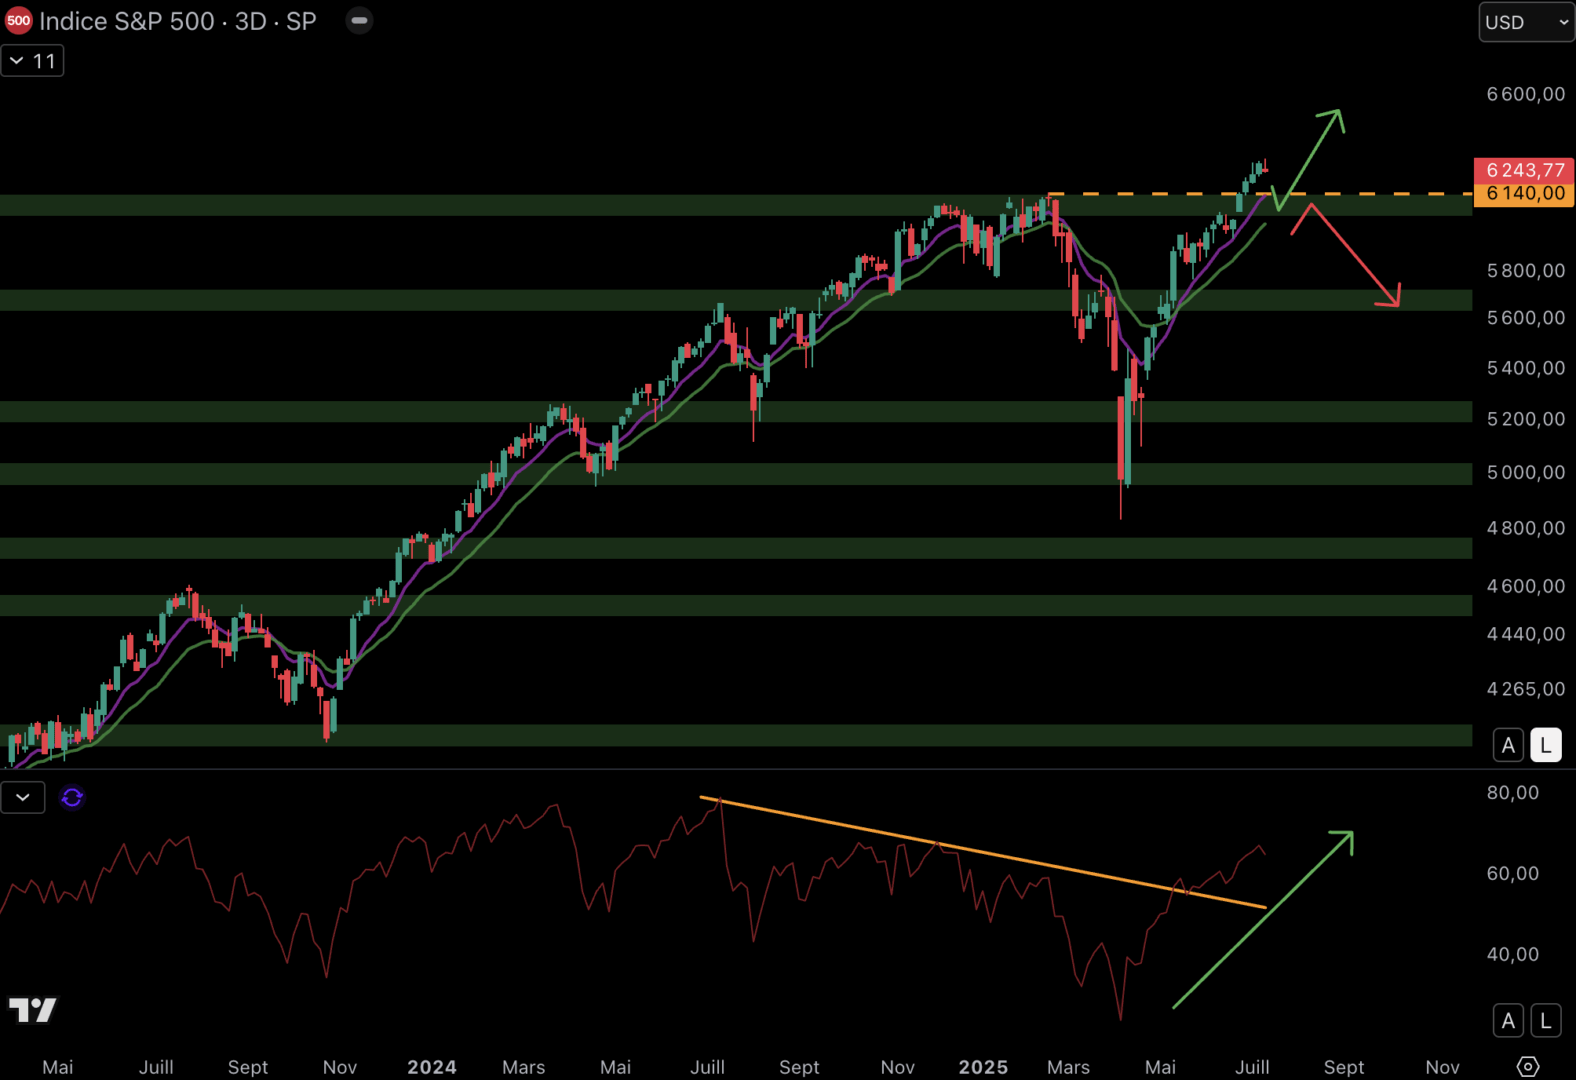1576x1080 pixels.
Task: Click the purple refresh indicator icon
Action: click(x=72, y=797)
